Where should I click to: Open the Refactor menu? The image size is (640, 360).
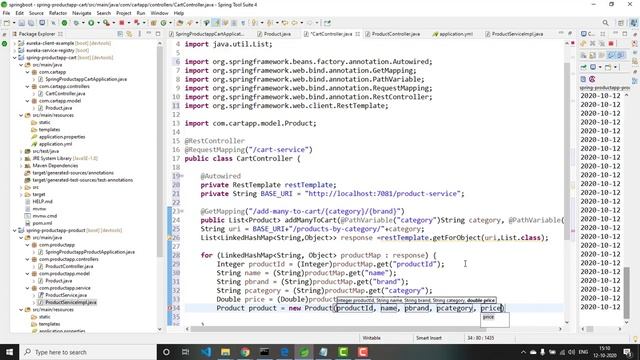pyautogui.click(x=58, y=13)
